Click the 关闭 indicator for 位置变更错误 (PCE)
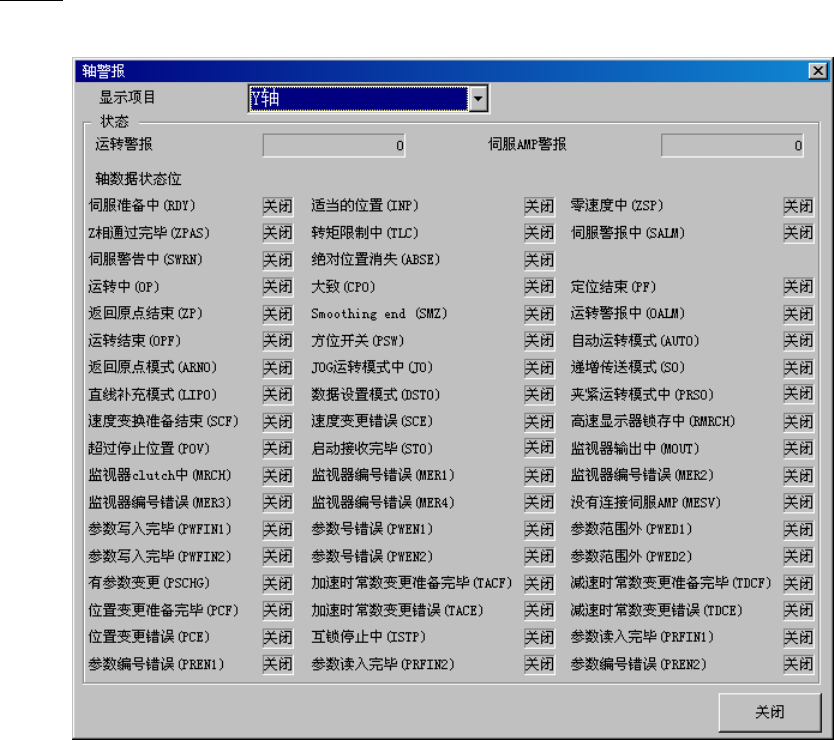834x740 pixels. pyautogui.click(x=278, y=638)
